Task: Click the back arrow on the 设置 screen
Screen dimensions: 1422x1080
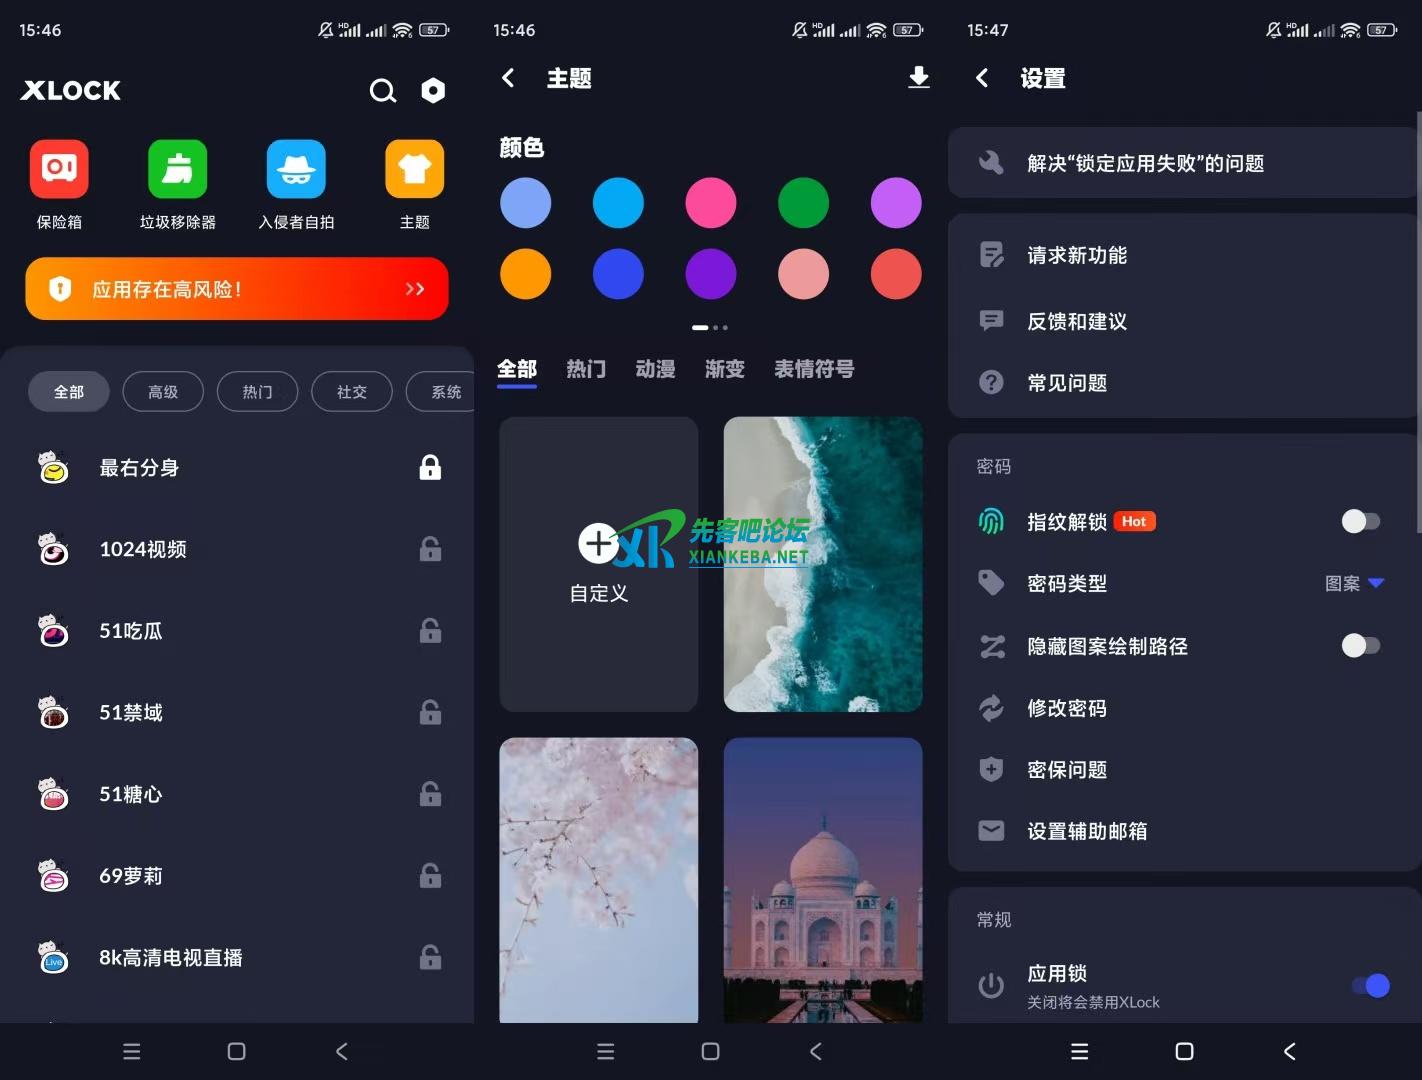Action: pyautogui.click(x=982, y=78)
